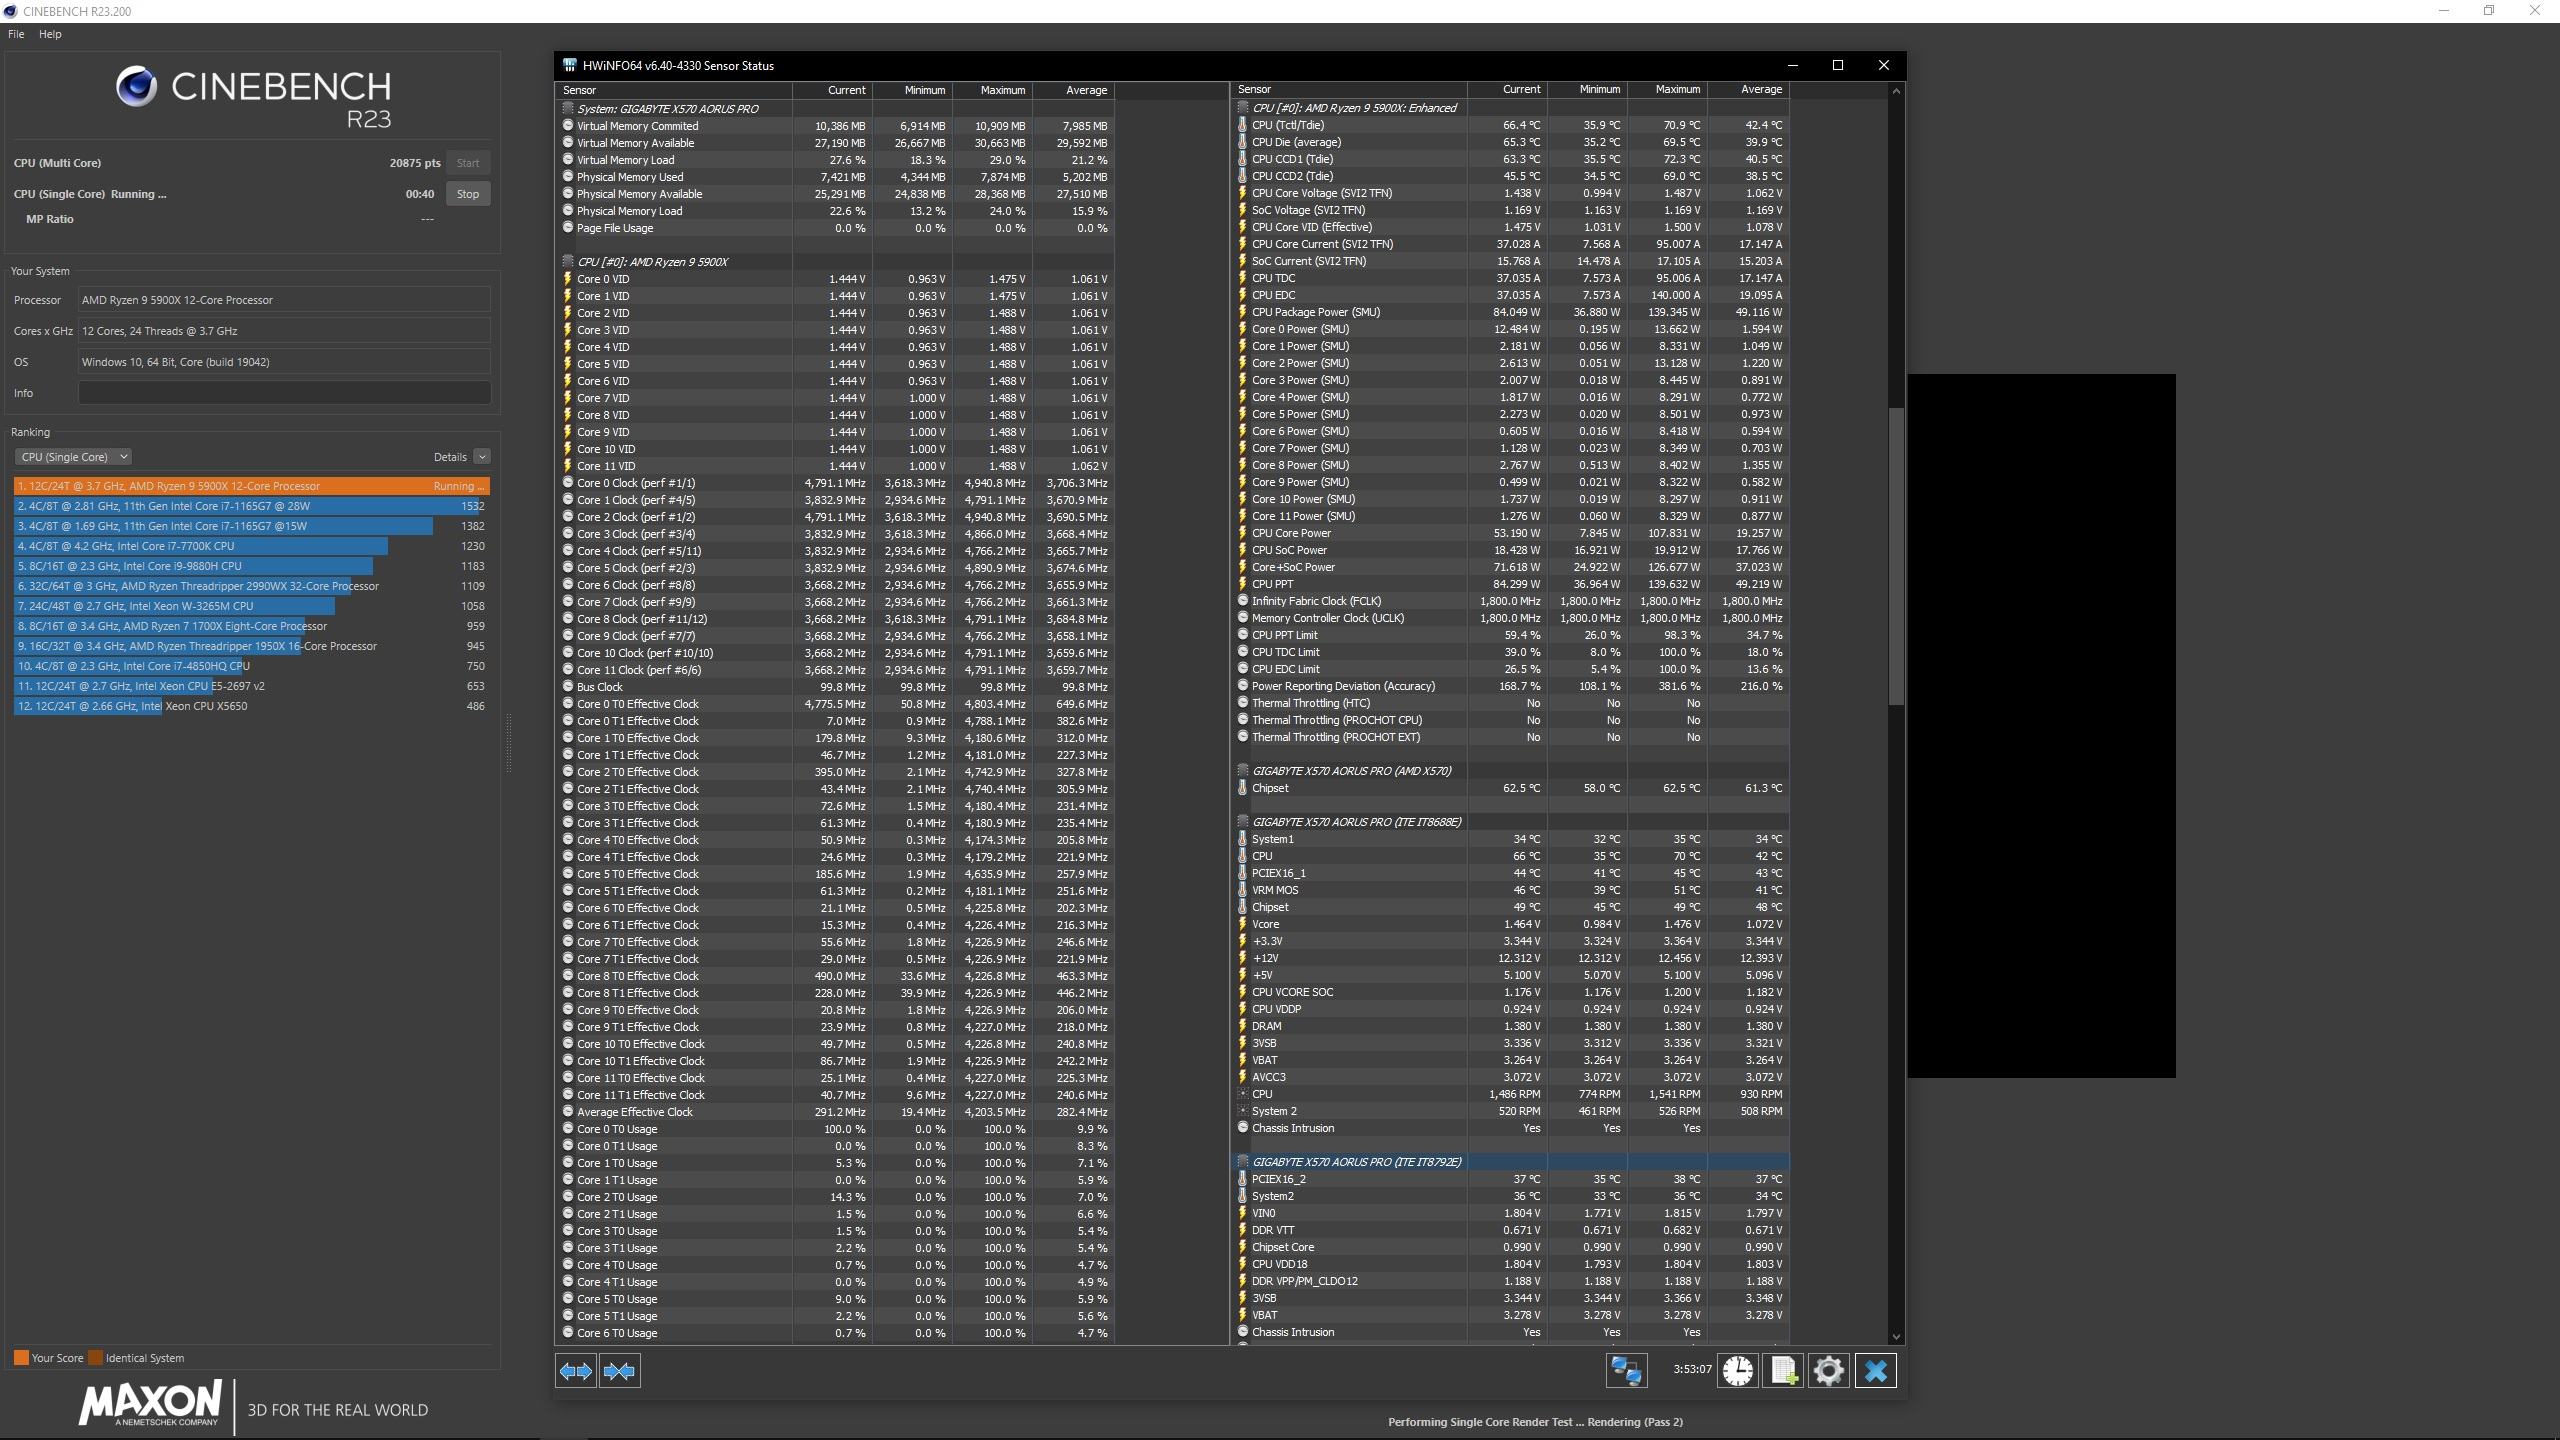Collapse the System: GIGABYTE X570 AORUS PRO group
Viewport: 2560px width, 1440px height.
point(568,109)
